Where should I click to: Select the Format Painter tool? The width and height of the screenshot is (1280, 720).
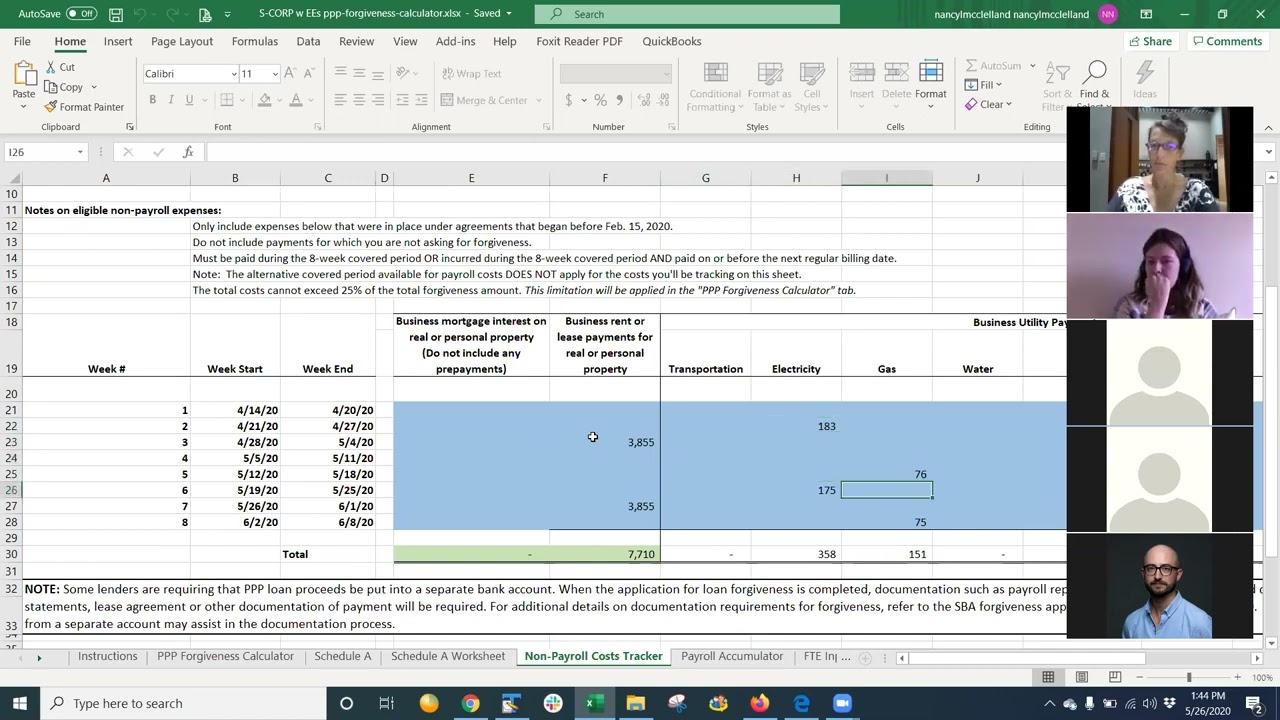pyautogui.click(x=84, y=107)
